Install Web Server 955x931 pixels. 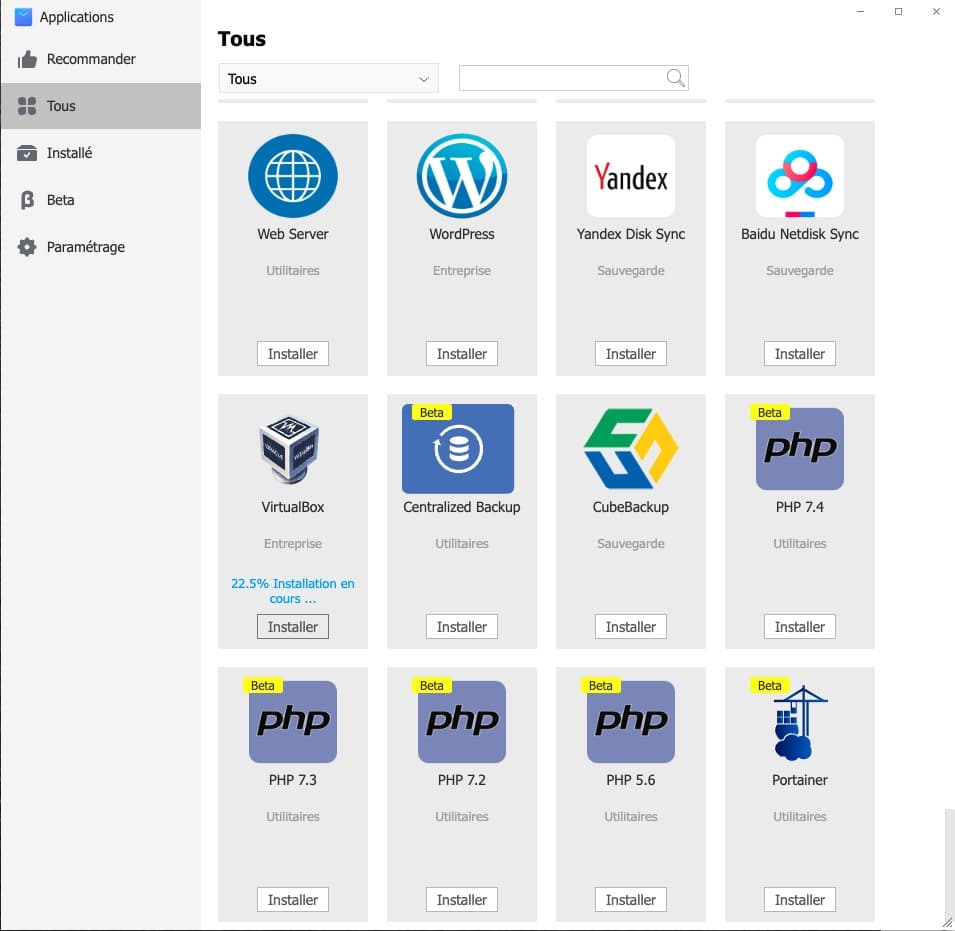coord(292,354)
